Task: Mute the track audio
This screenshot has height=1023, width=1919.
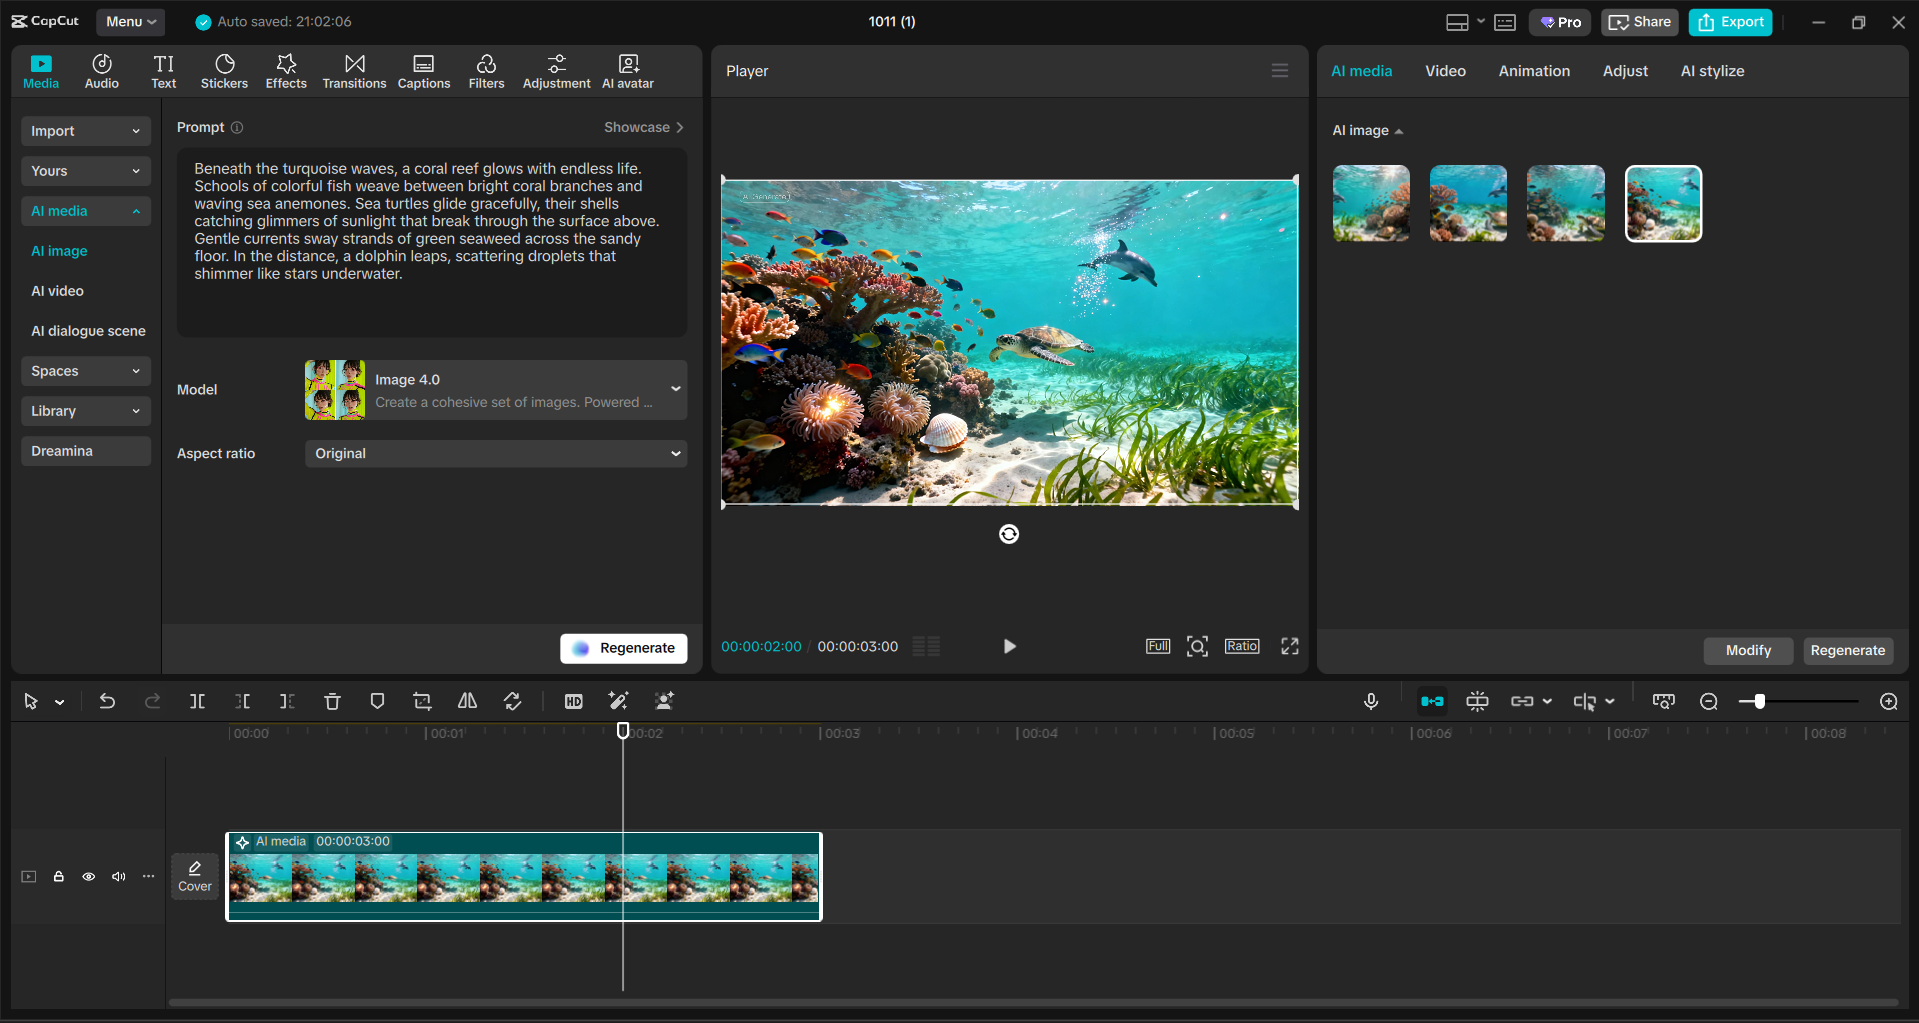Action: pos(118,876)
